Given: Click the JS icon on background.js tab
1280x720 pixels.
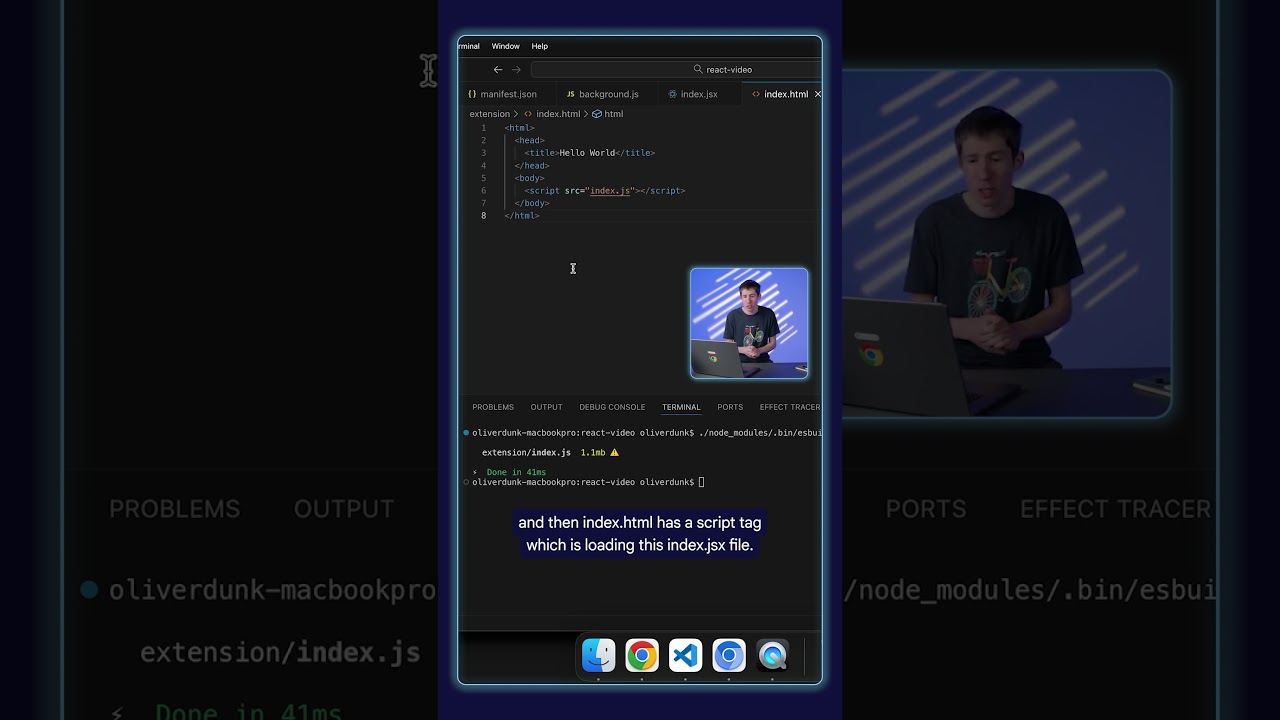Looking at the screenshot, I should pos(571,94).
